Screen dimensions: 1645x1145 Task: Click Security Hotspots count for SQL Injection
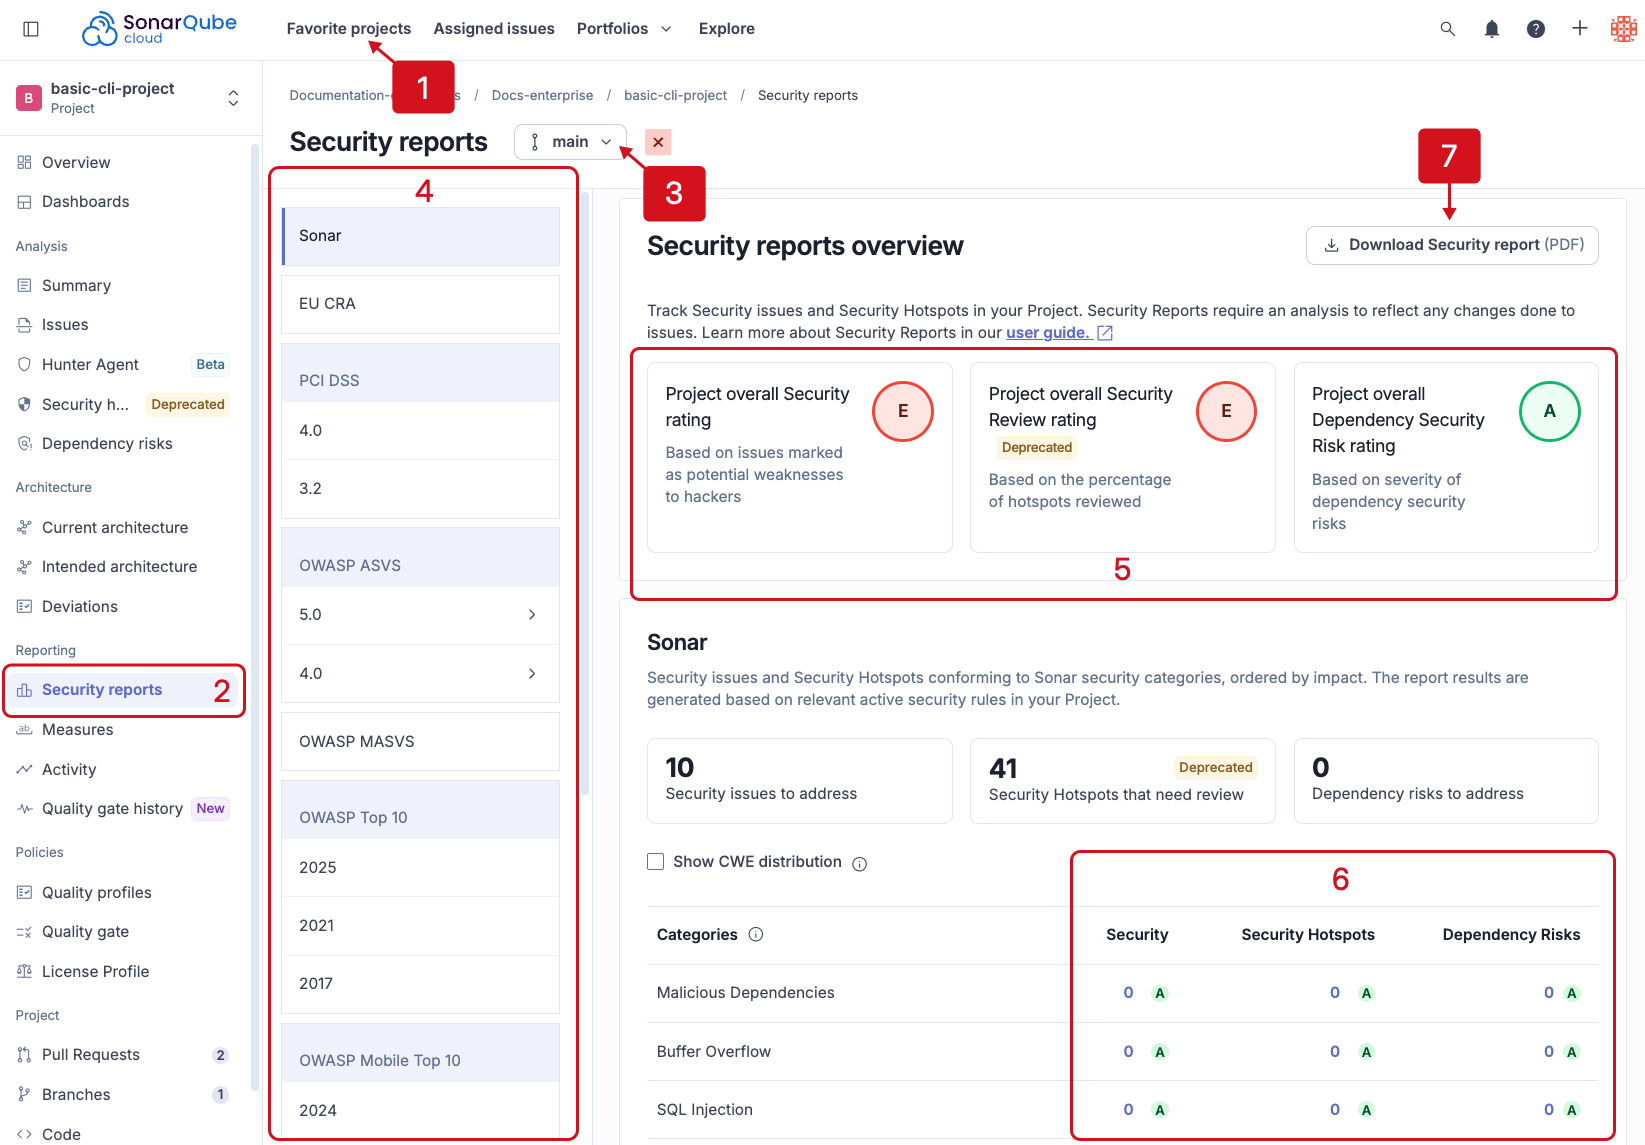(x=1335, y=1110)
